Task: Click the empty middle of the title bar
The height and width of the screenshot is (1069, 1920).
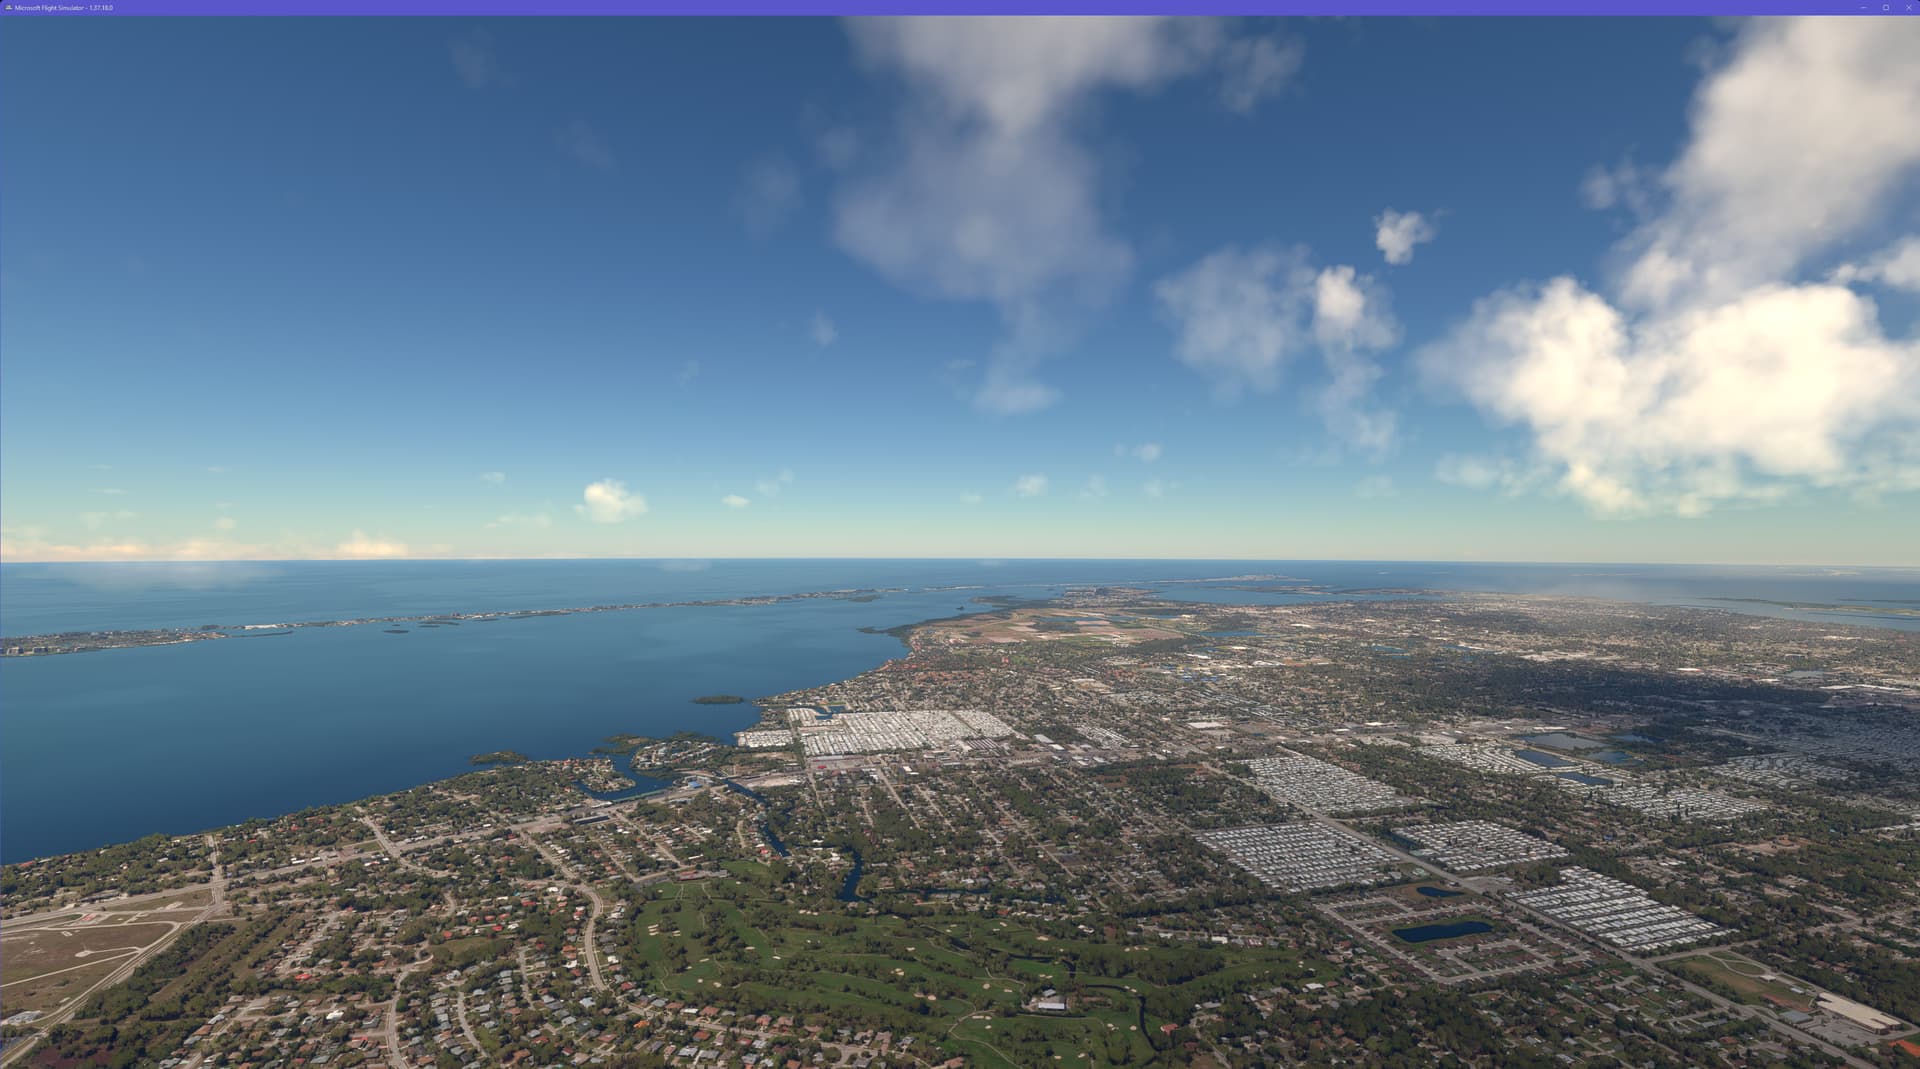Action: pos(960,7)
